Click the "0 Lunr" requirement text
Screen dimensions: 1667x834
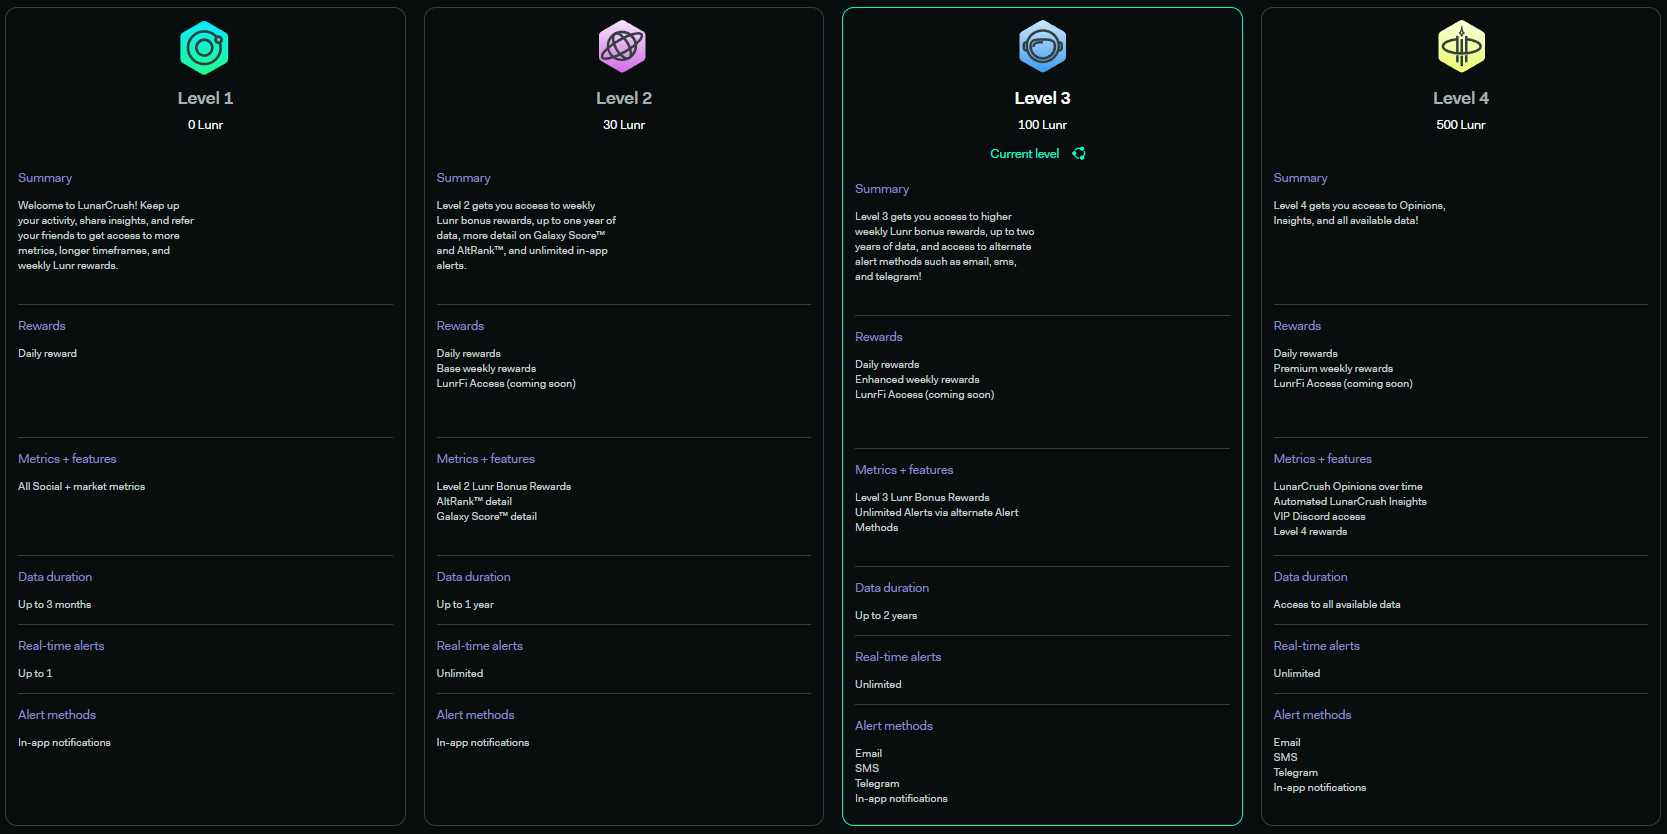coord(205,125)
